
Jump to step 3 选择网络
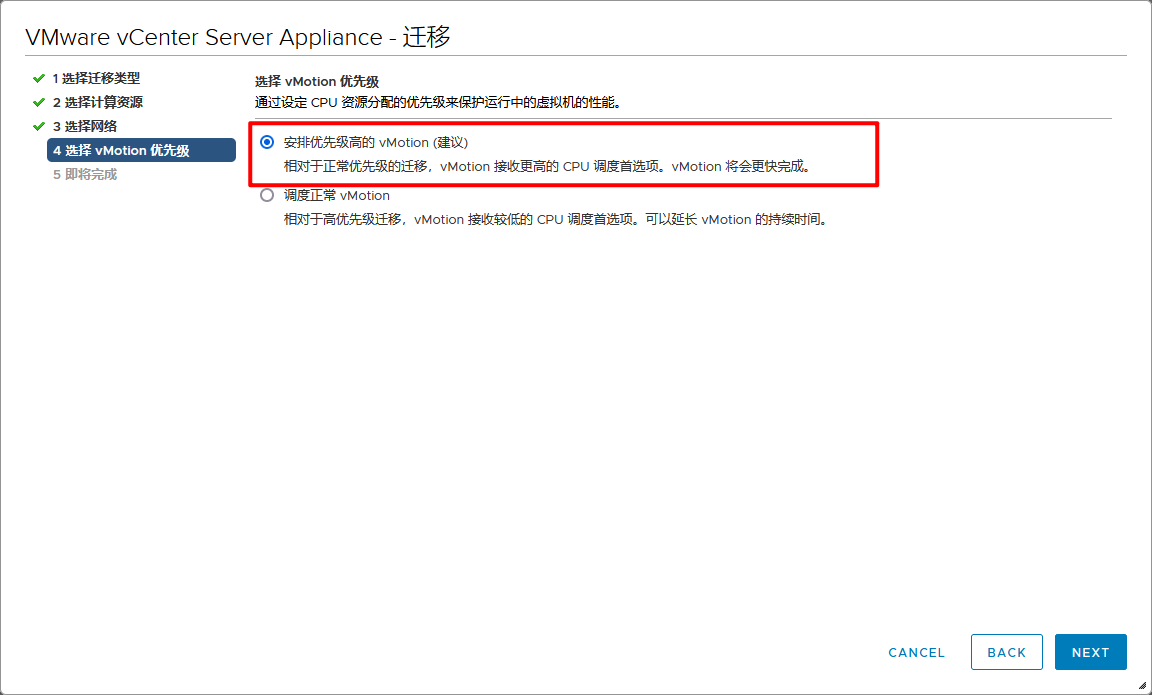pos(85,126)
